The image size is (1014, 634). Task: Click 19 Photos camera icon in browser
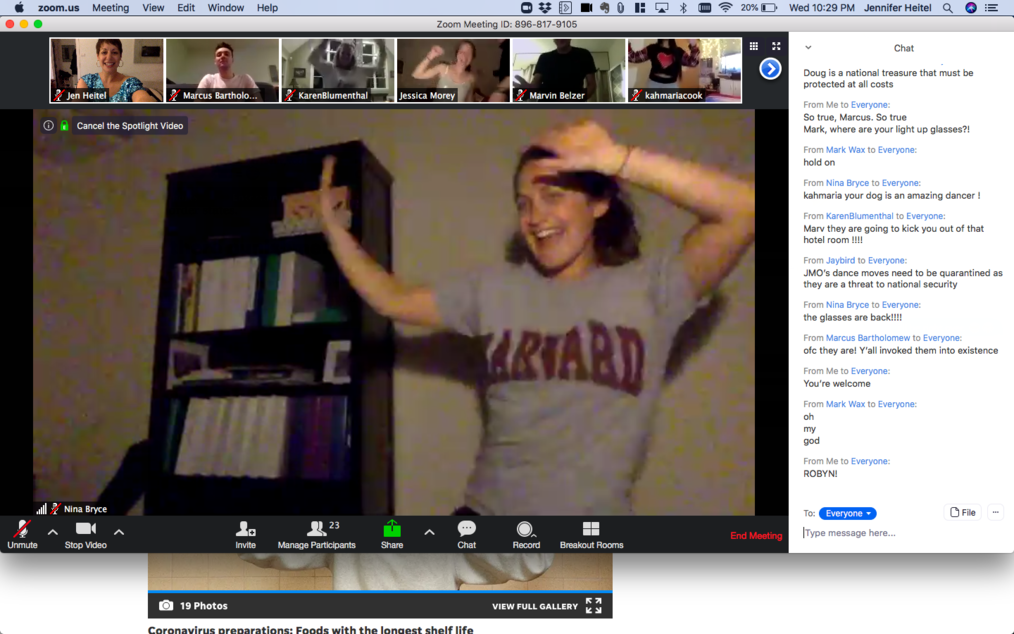[166, 606]
